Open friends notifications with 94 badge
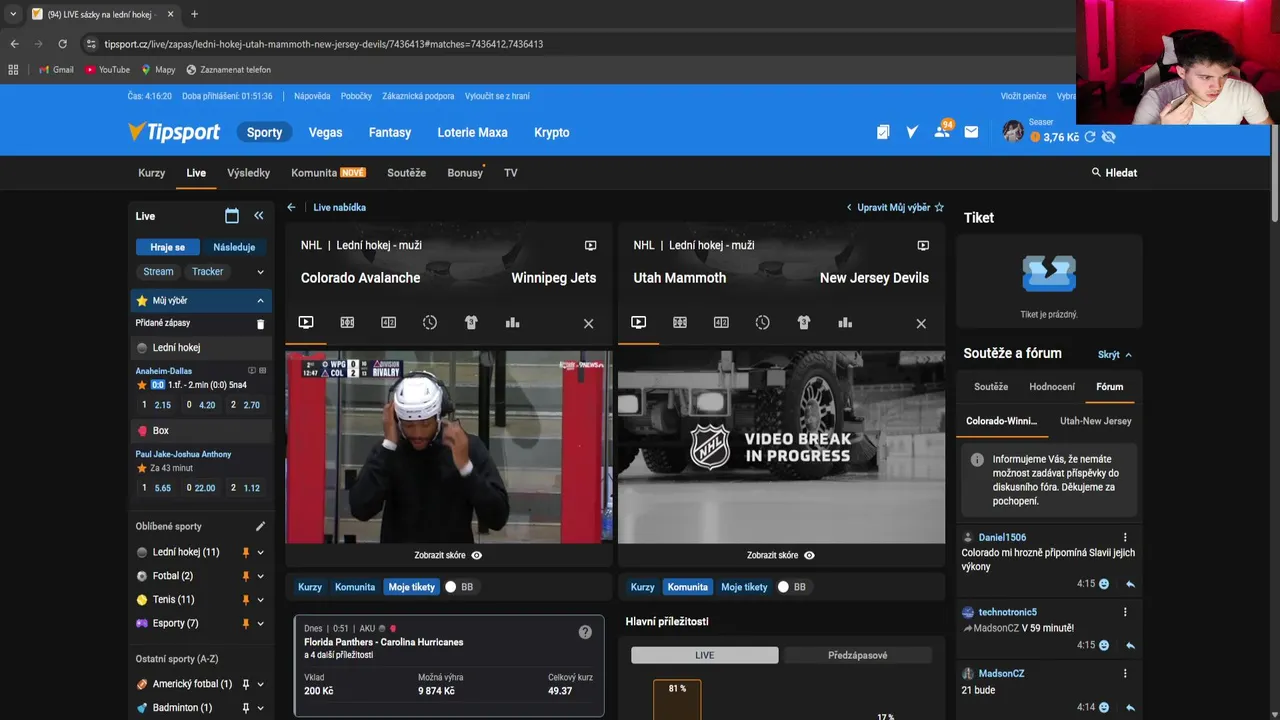Image resolution: width=1280 pixels, height=720 pixels. point(942,131)
